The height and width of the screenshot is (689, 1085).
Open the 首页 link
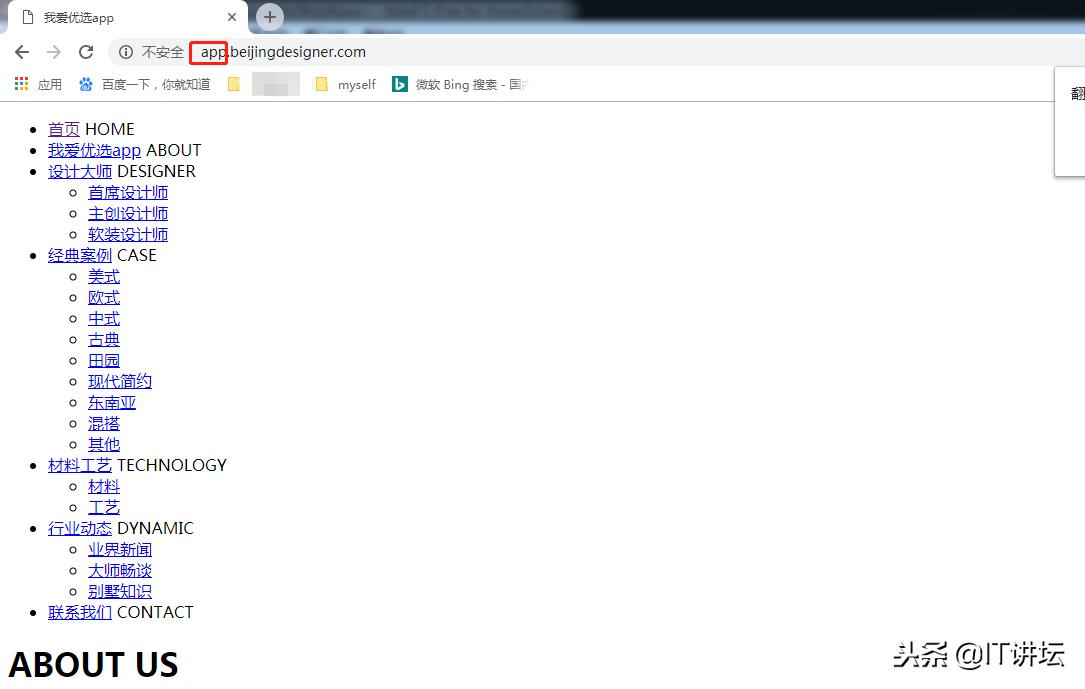tap(64, 129)
